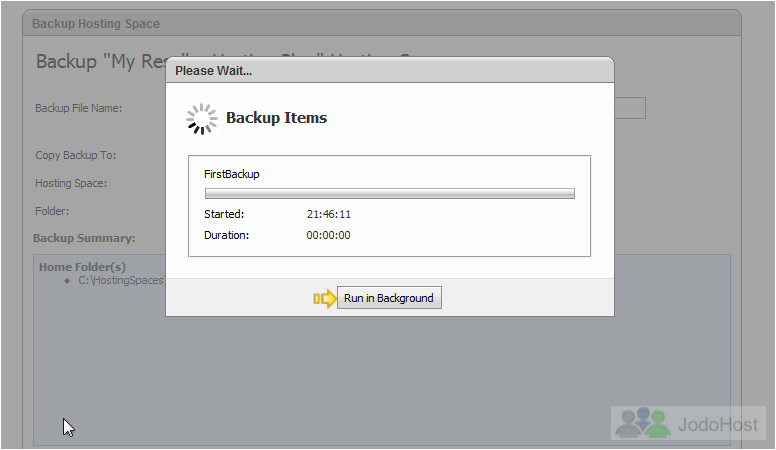Click the yellow arrow pointer icon
This screenshot has width=776, height=450.
tap(325, 299)
